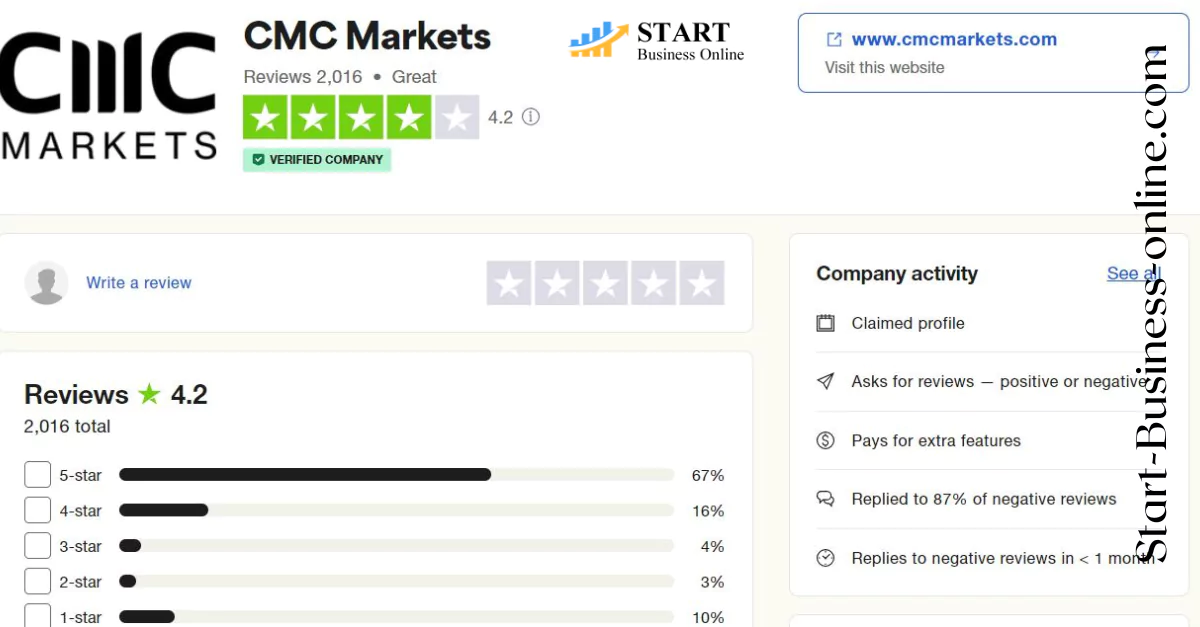Image resolution: width=1200 pixels, height=627 pixels.
Task: Select the 2-star filter checkbox
Action: [x=37, y=582]
